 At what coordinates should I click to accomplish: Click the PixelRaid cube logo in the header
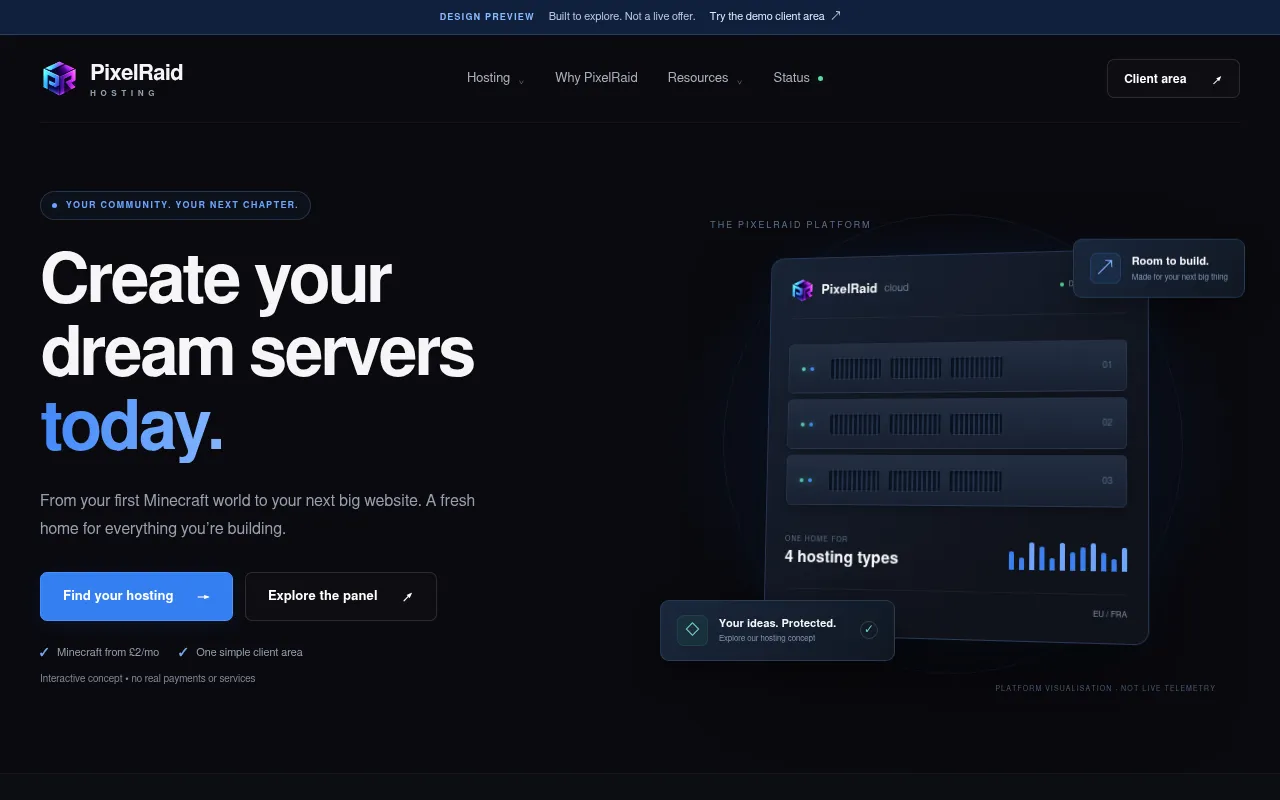(x=60, y=78)
